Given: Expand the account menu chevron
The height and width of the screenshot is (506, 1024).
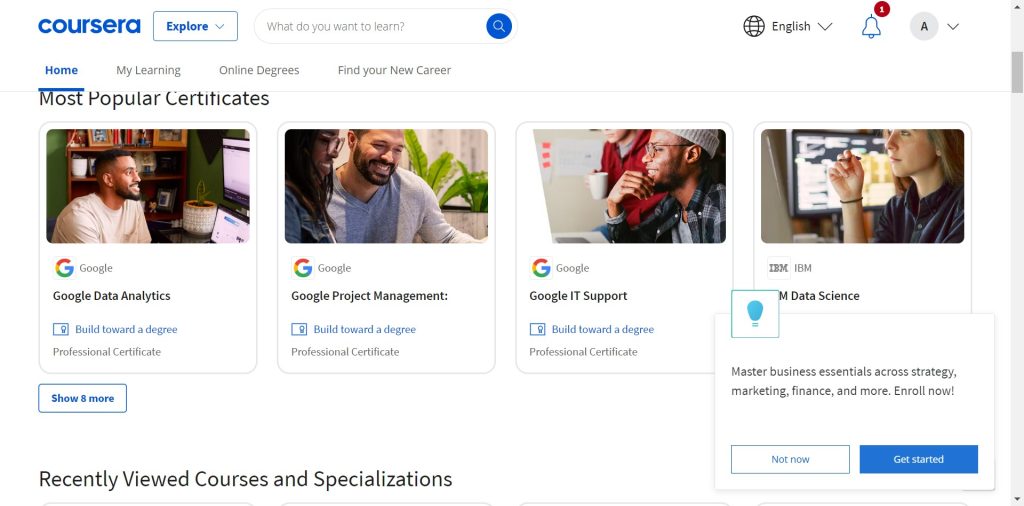Looking at the screenshot, I should pyautogui.click(x=953, y=27).
